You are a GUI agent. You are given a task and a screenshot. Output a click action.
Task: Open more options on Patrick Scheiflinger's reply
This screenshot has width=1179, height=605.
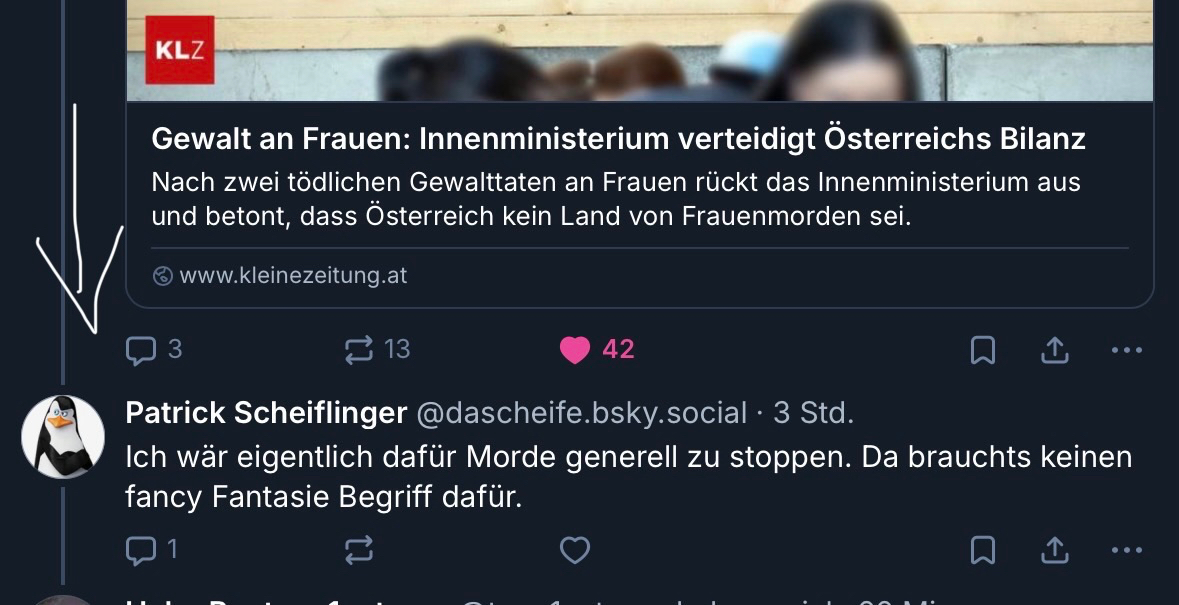tap(1126, 549)
